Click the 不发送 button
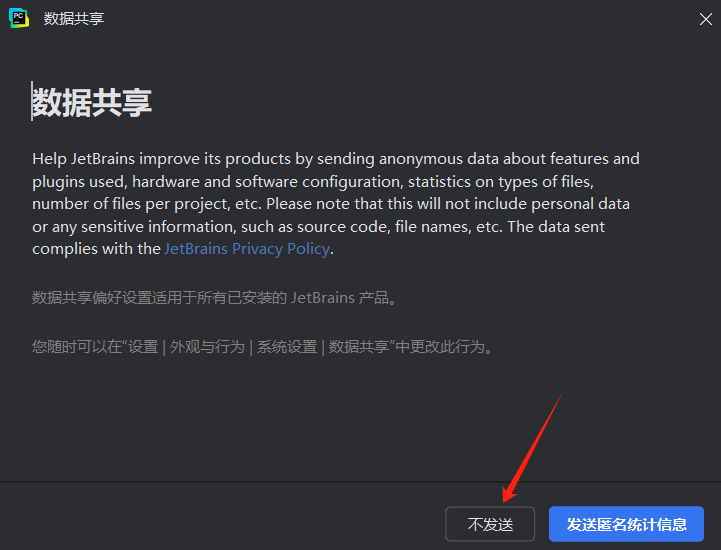Screen dimensions: 721x550 (x=490, y=524)
